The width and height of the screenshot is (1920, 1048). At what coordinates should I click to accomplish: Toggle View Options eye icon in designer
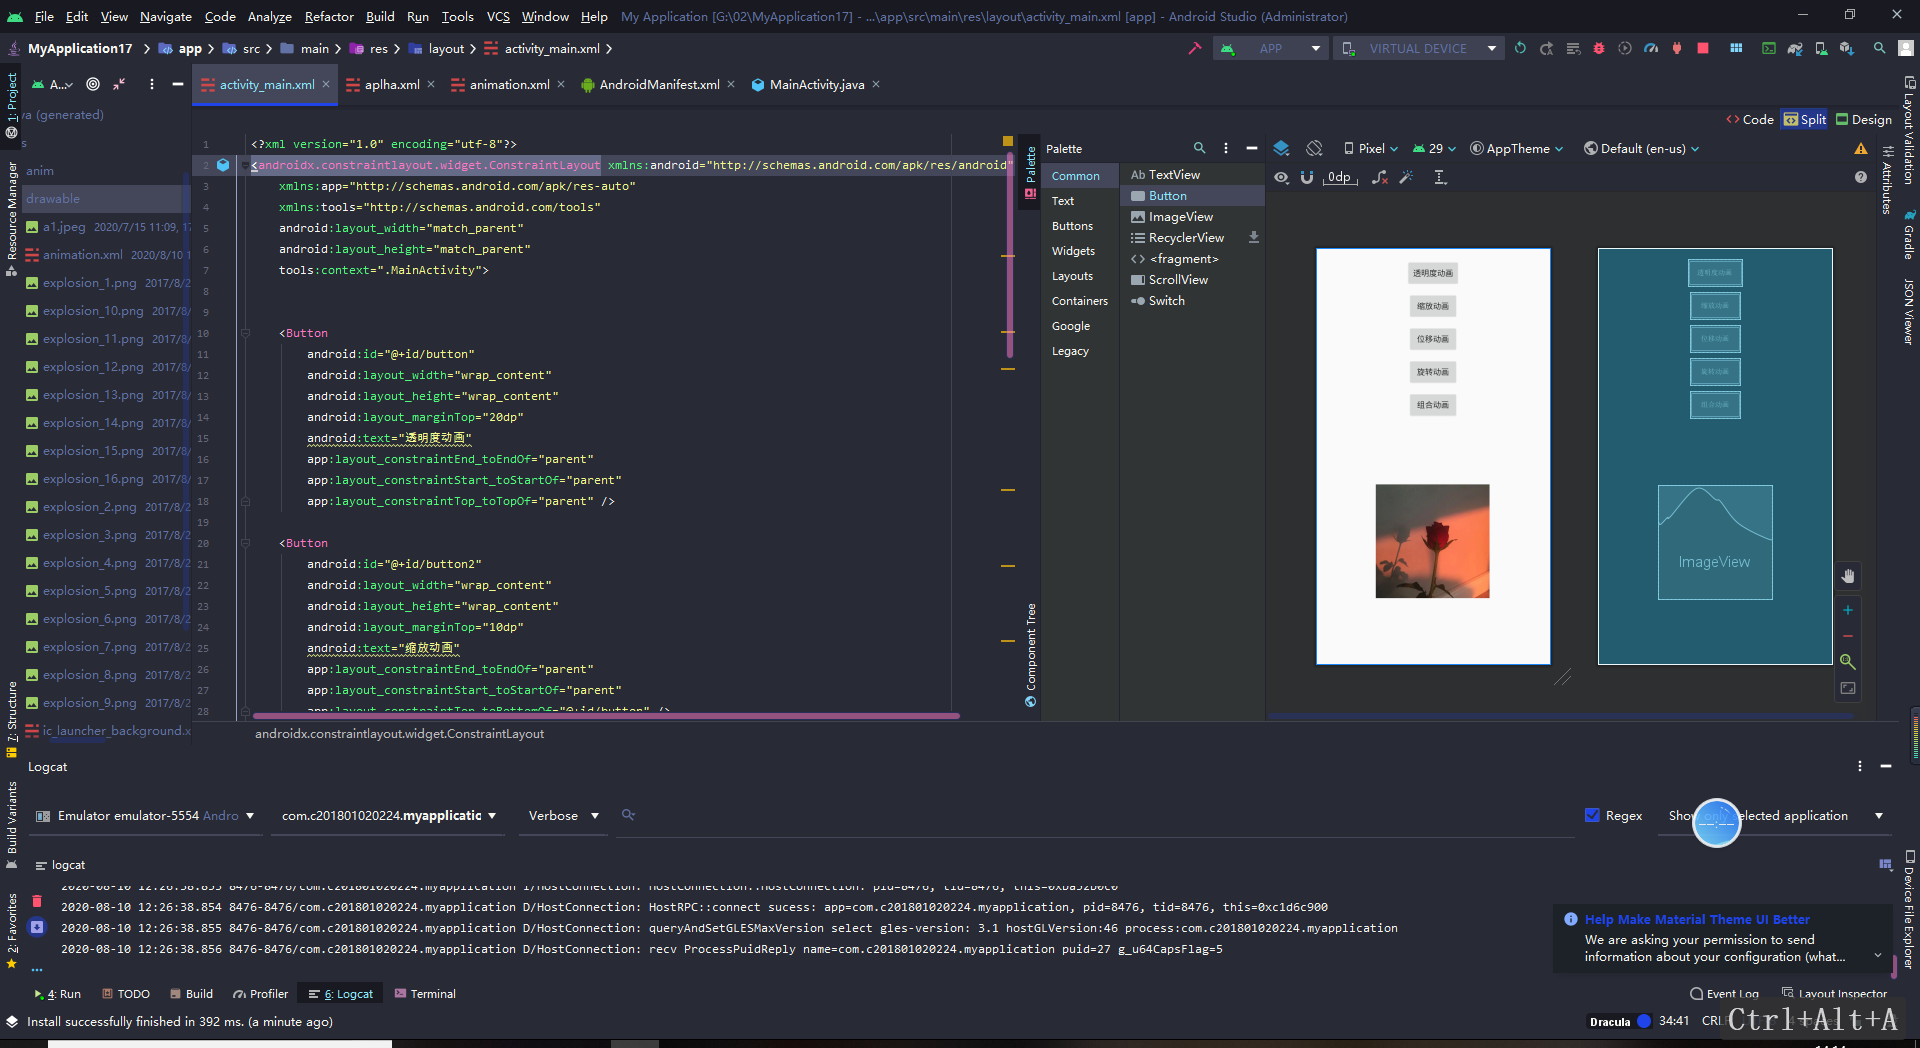pos(1281,177)
